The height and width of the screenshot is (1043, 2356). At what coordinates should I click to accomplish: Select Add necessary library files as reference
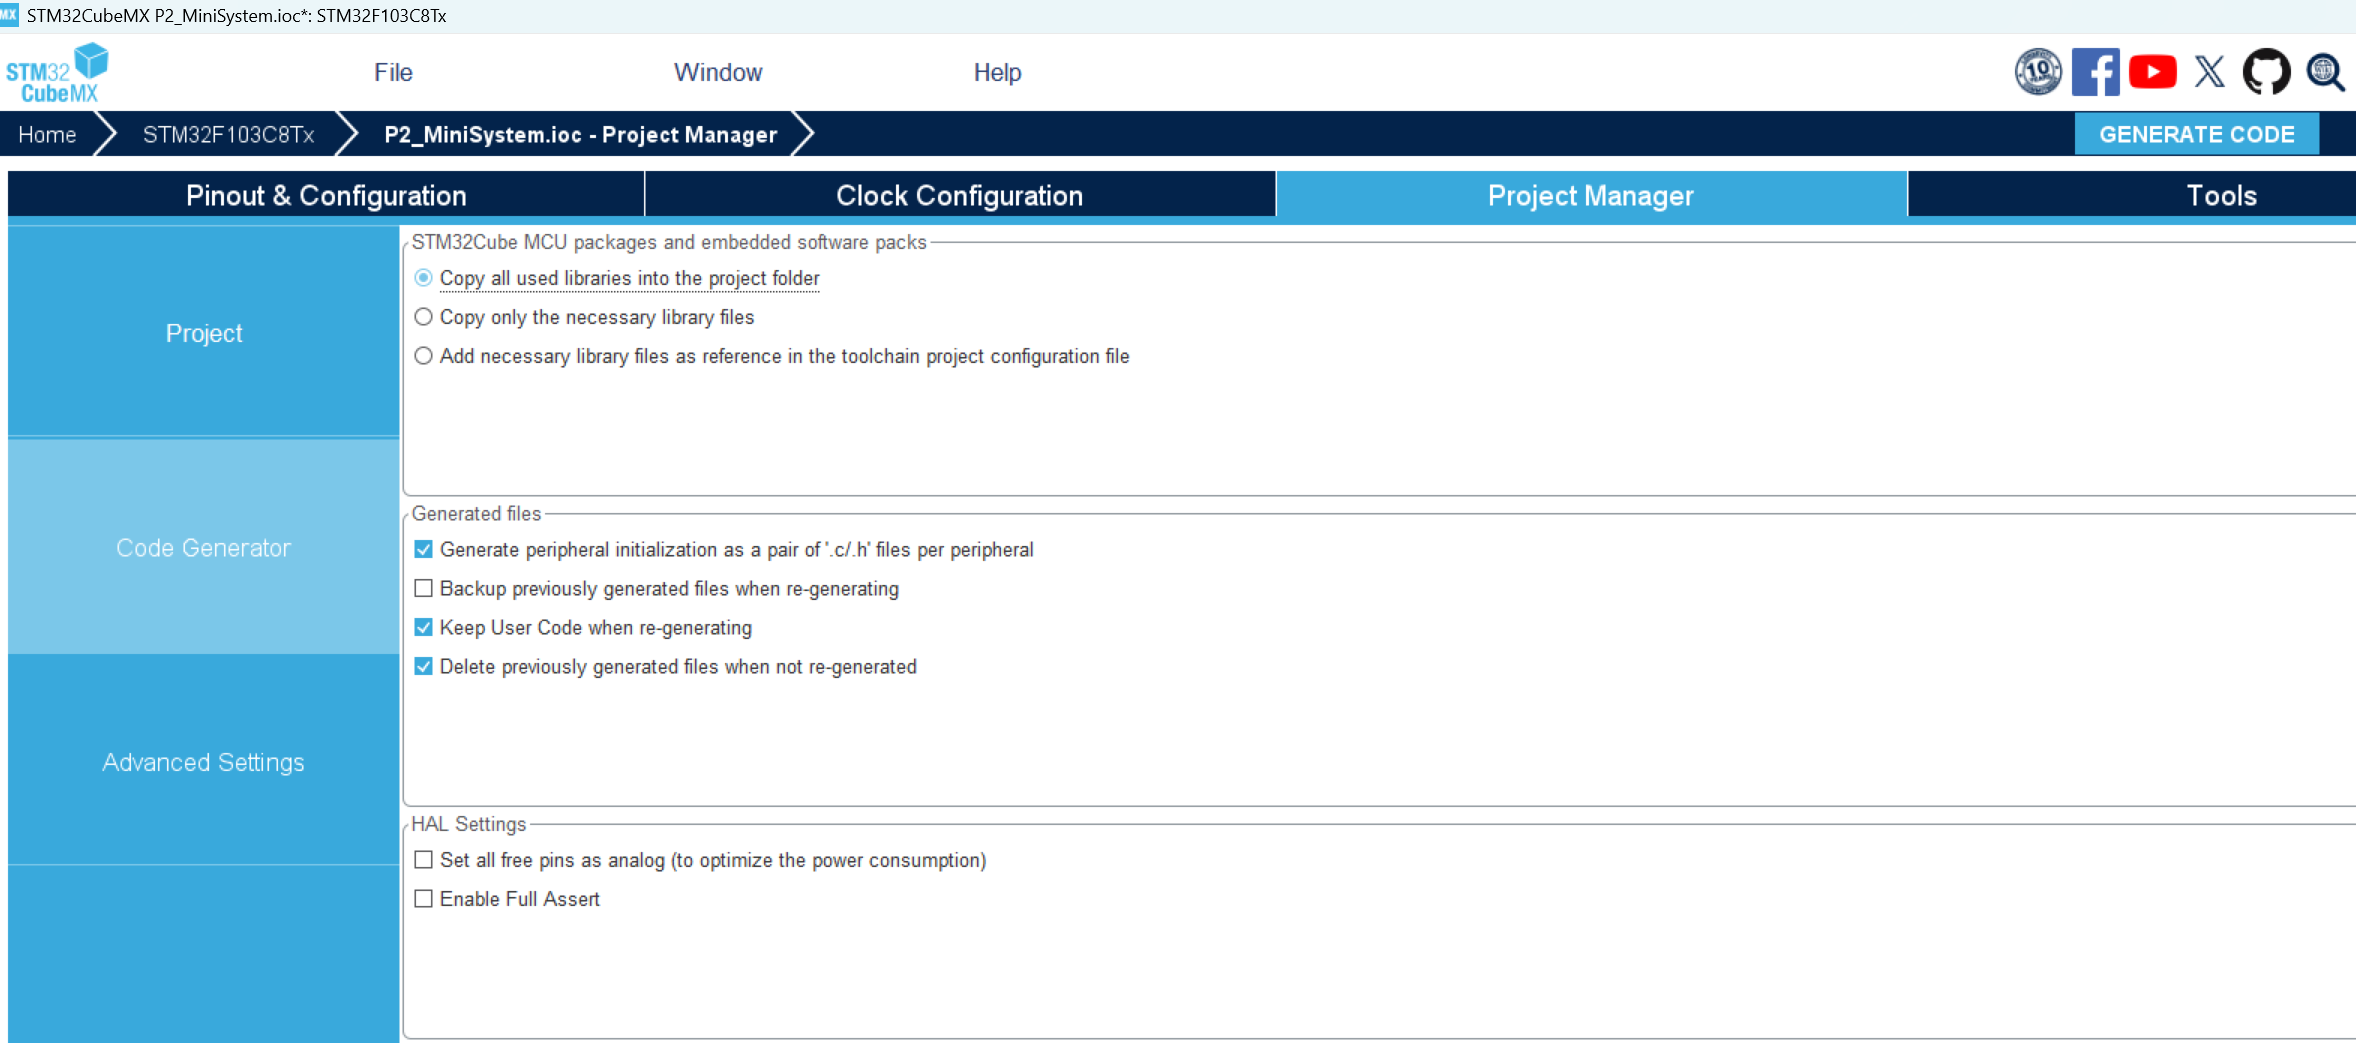click(x=424, y=356)
